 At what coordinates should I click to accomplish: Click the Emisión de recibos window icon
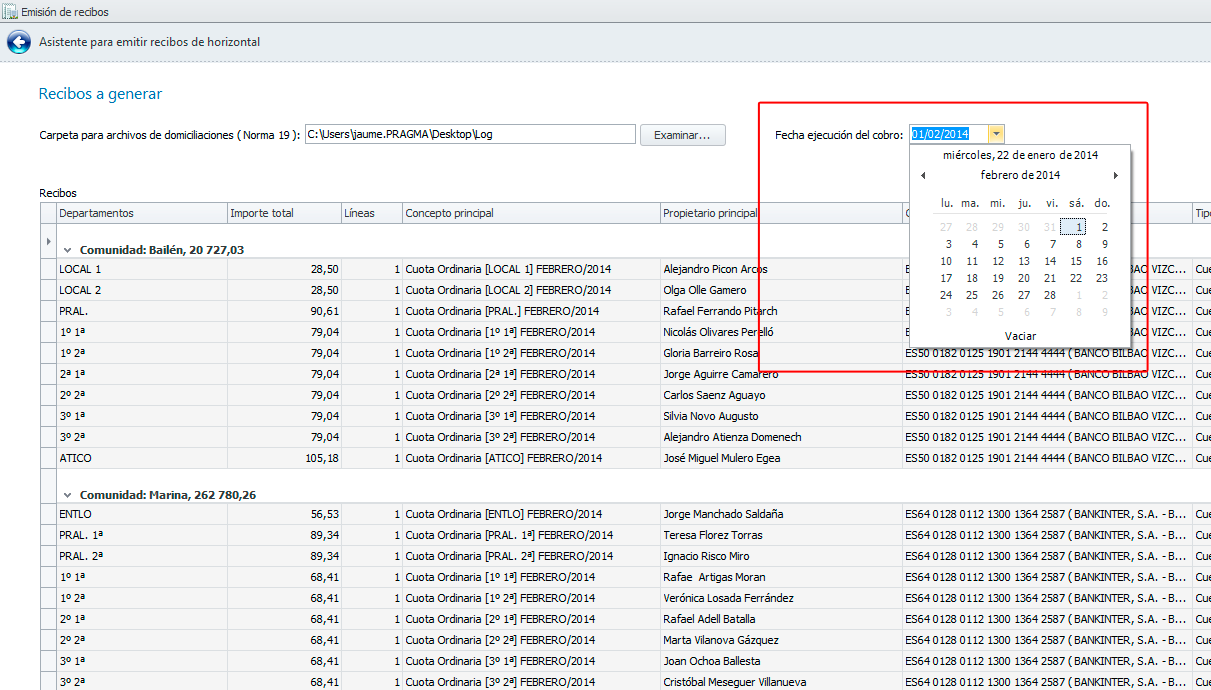point(10,12)
